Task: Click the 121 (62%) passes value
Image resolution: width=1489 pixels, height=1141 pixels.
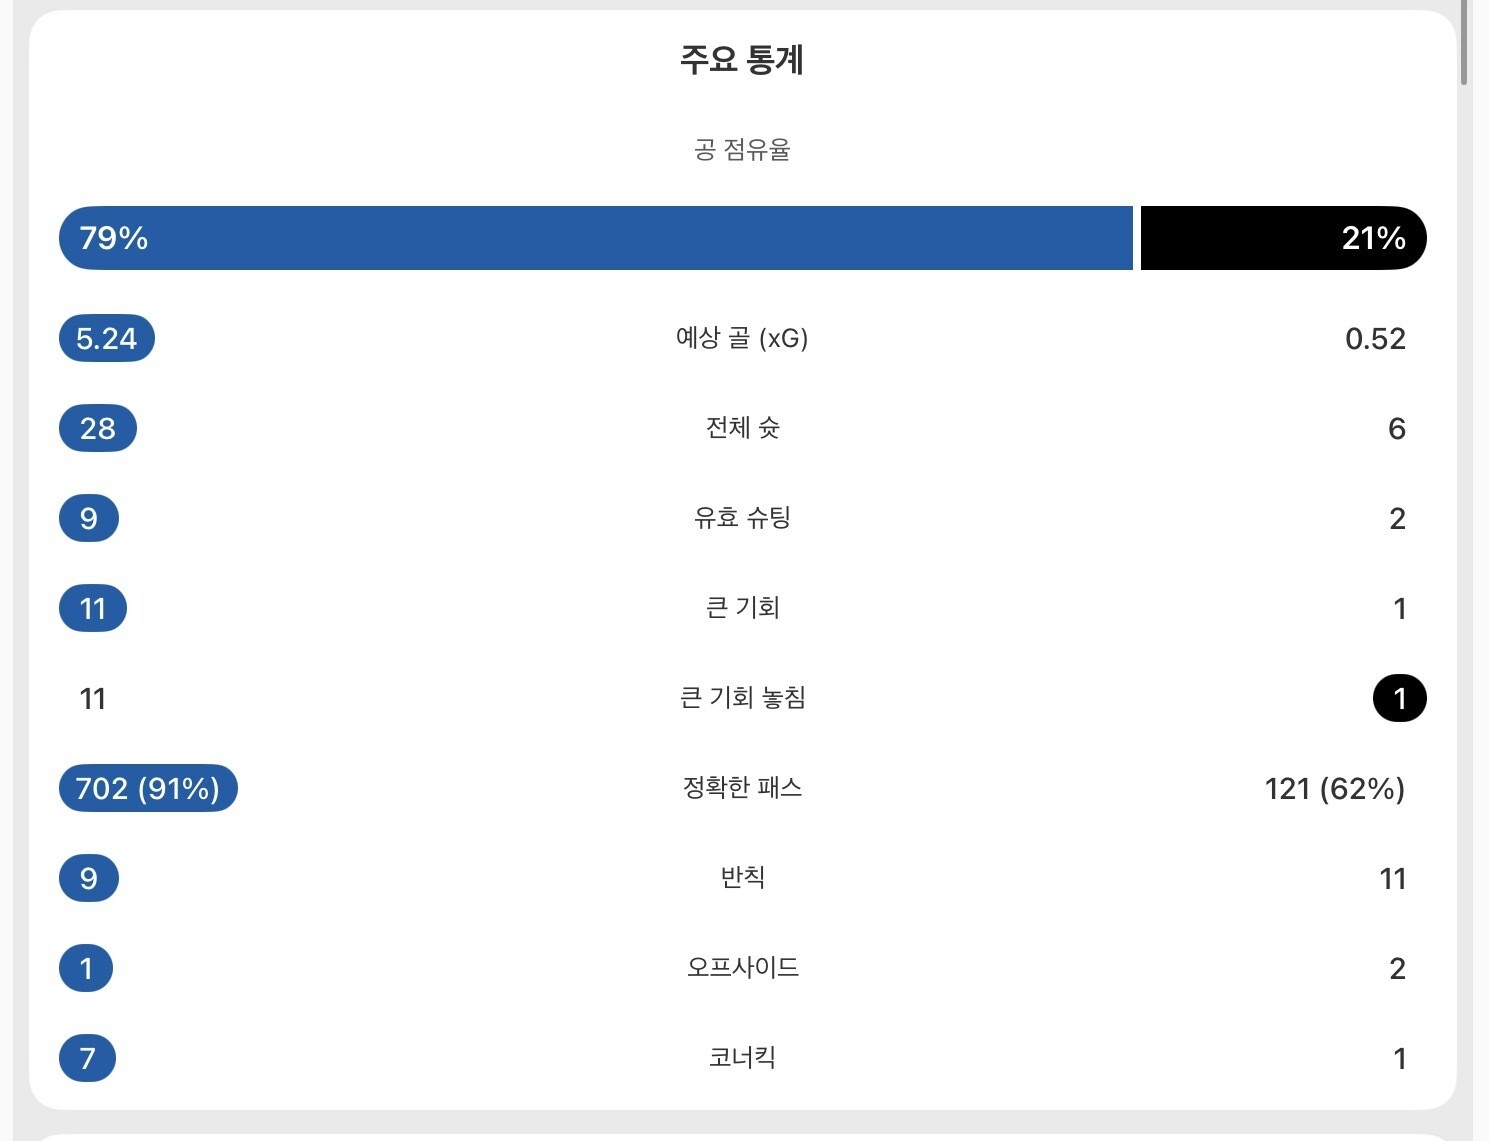Action: coord(1335,789)
